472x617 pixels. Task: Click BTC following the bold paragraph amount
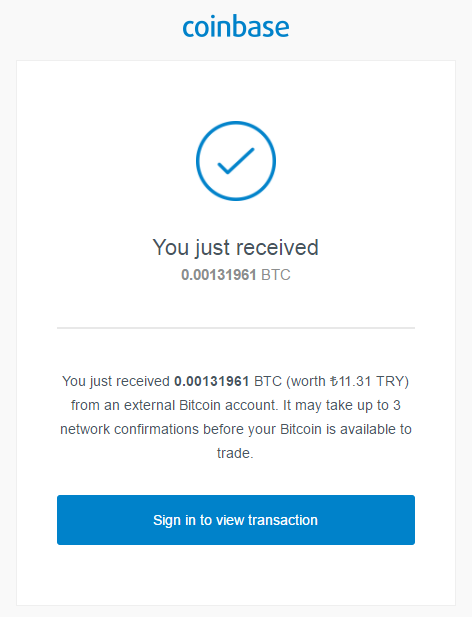tap(268, 381)
